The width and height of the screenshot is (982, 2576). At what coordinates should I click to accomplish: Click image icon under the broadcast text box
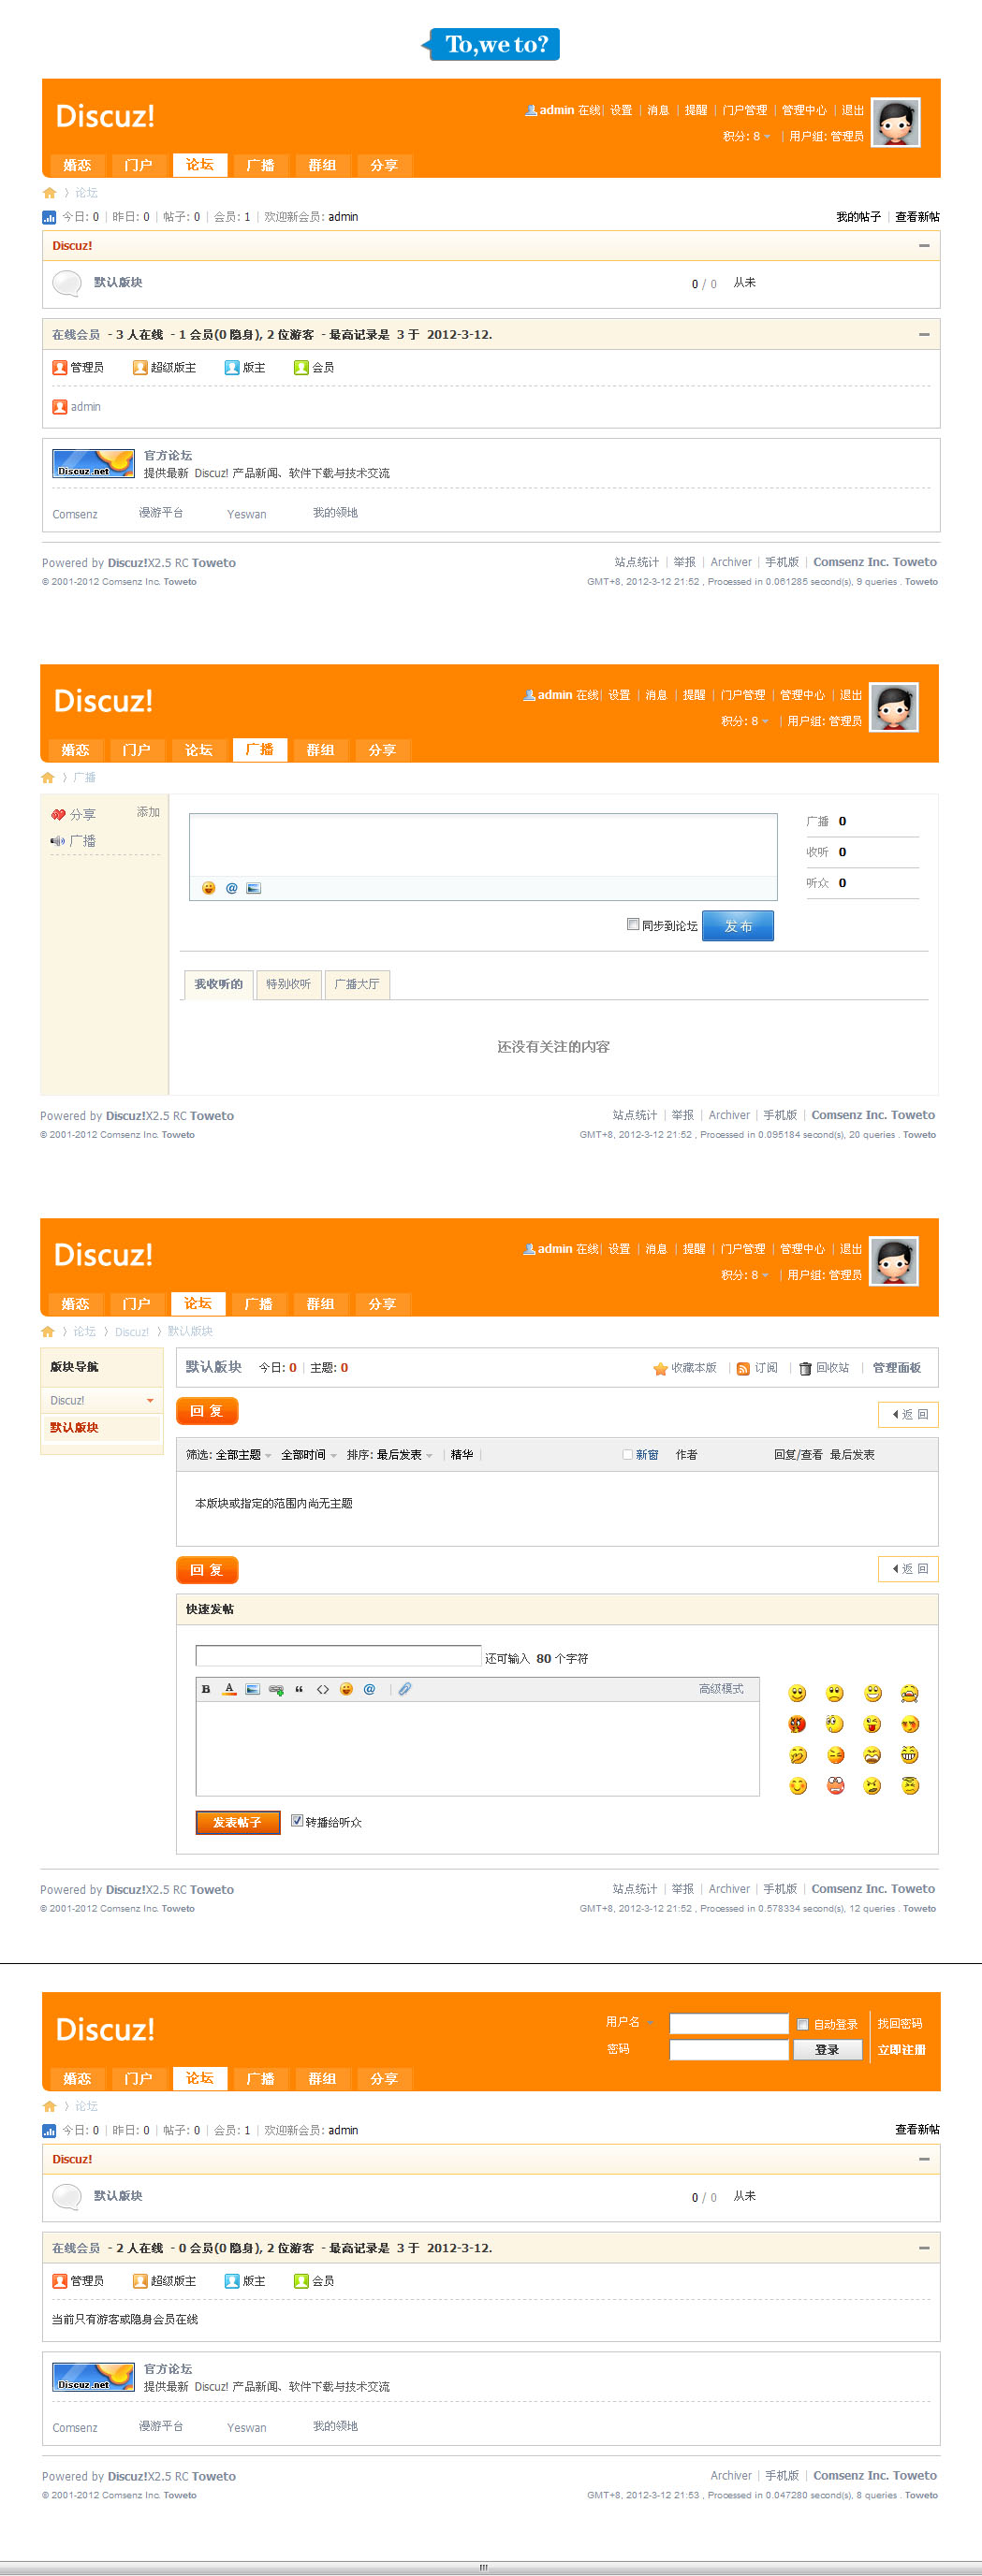pyautogui.click(x=254, y=888)
